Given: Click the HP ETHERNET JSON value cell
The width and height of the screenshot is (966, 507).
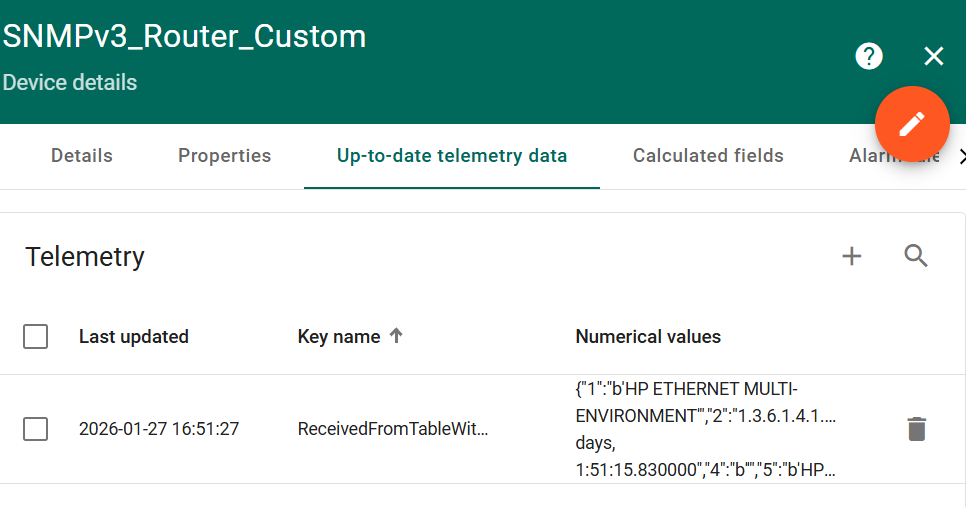Looking at the screenshot, I should (706, 429).
